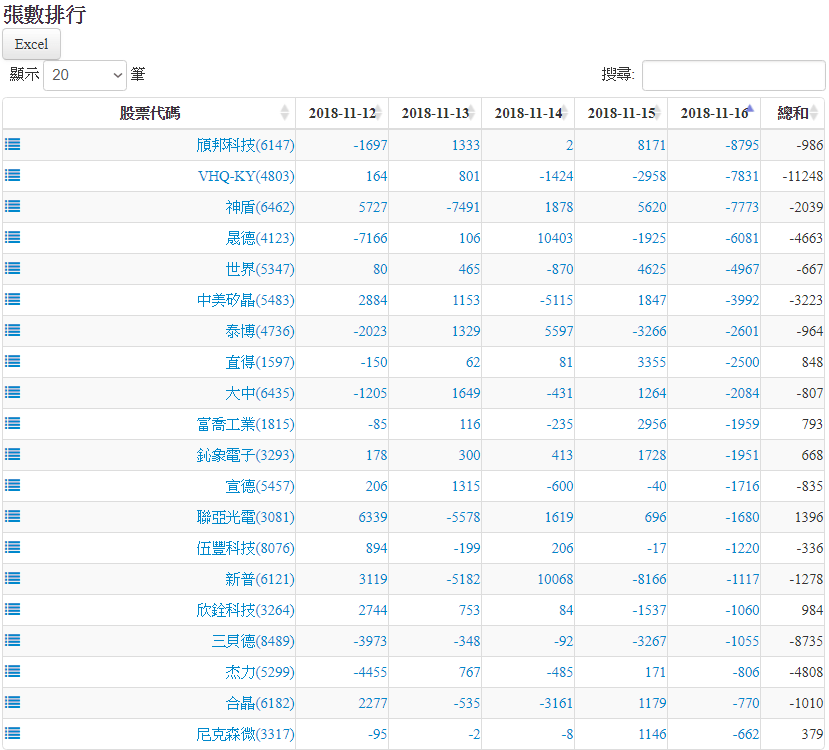Sort by the 2018-11-14 column header
Screen dimensions: 829x750
tap(528, 113)
